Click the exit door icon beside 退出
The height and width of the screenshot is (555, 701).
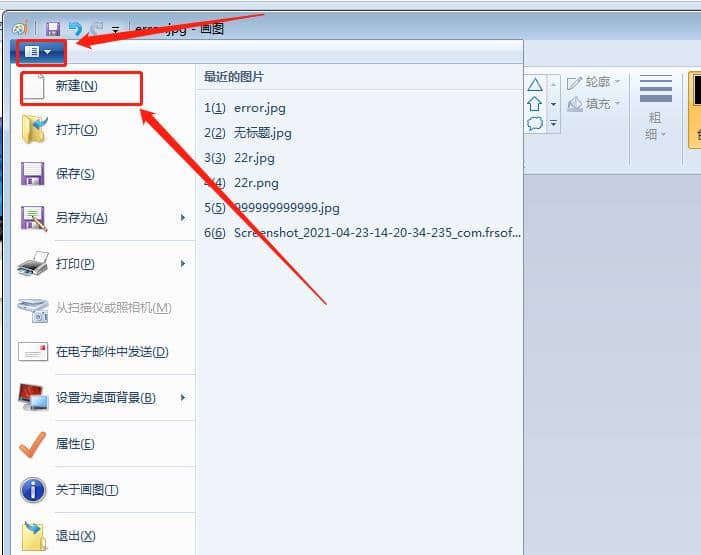point(34,536)
